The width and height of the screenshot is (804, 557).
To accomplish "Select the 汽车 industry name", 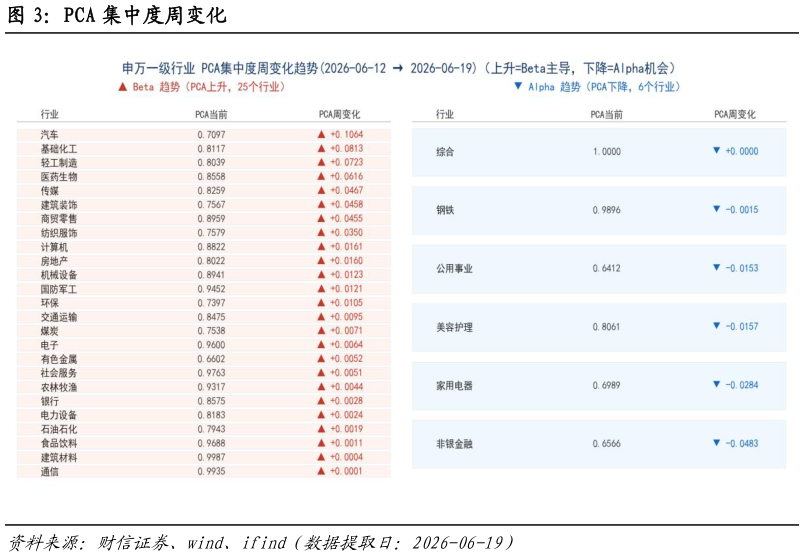I will [x=50, y=135].
